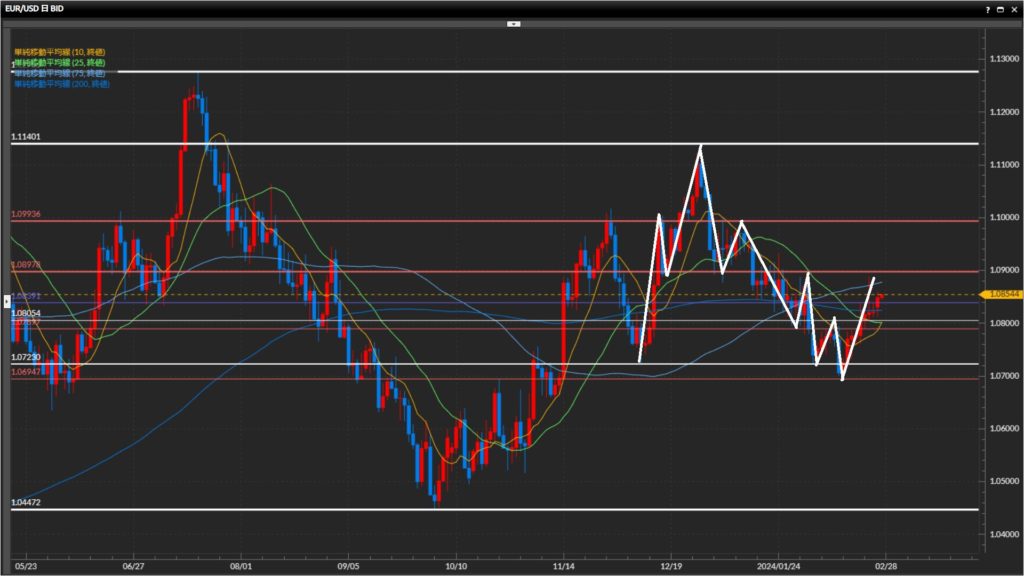Open the help question mark icon
The height and width of the screenshot is (576, 1024).
(x=988, y=7)
